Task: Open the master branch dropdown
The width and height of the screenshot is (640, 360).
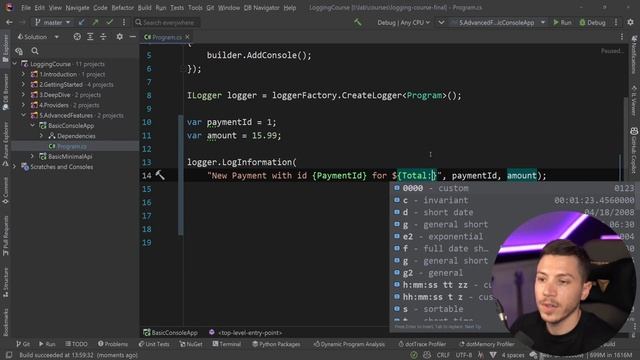Action: point(53,22)
